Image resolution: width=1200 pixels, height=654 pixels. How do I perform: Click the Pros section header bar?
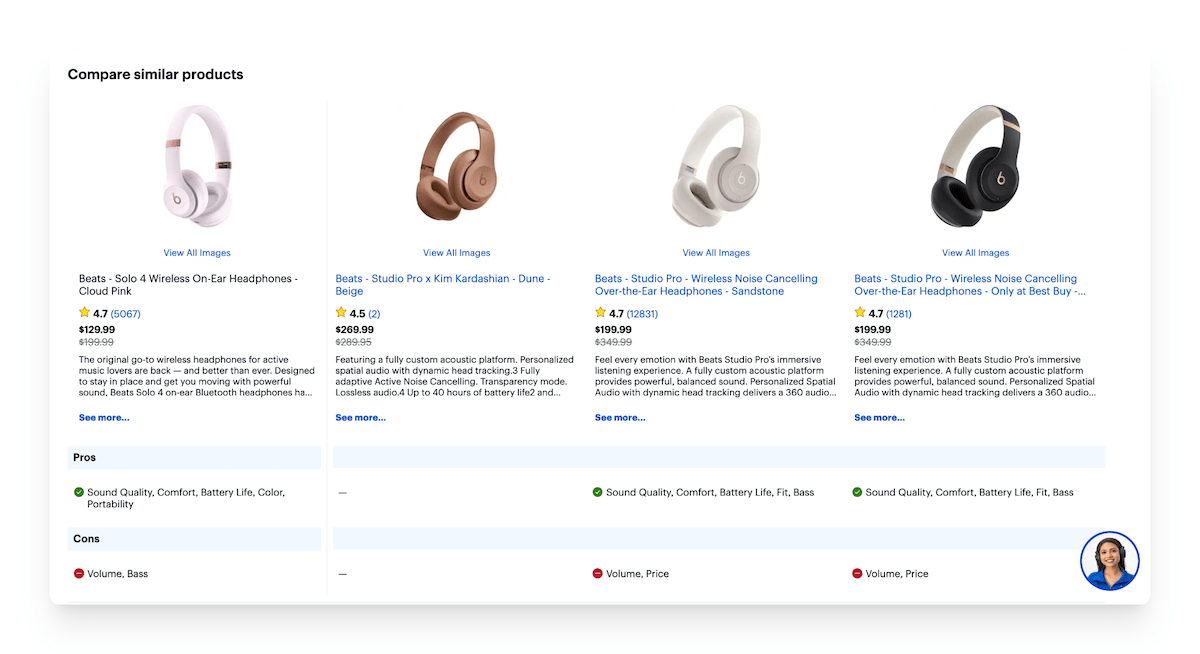click(x=193, y=457)
